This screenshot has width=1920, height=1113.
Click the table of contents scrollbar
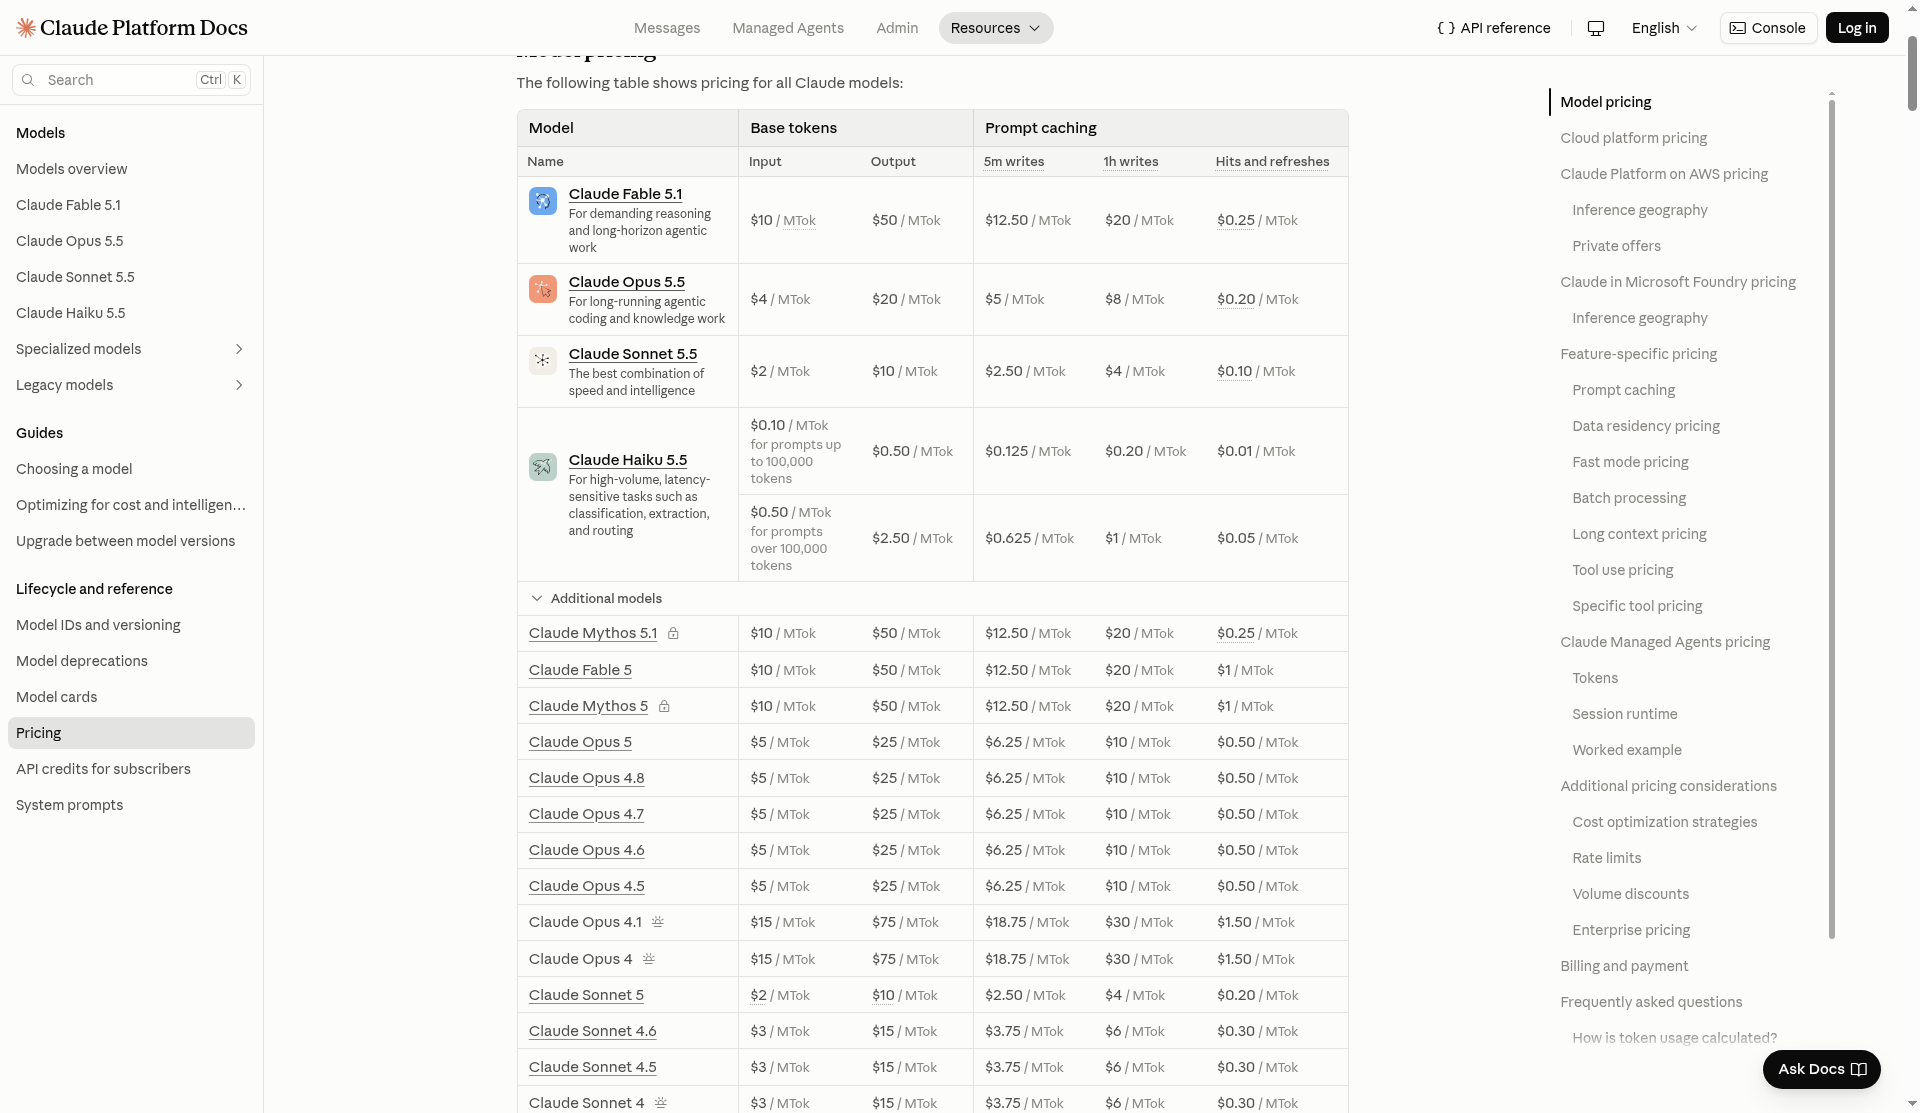tap(1832, 518)
